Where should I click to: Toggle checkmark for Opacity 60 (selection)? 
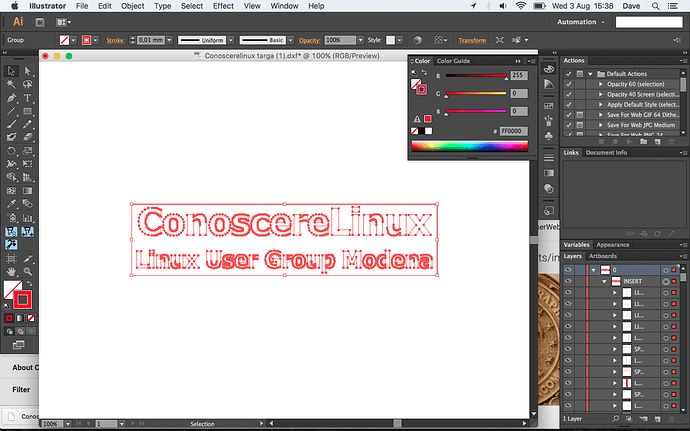click(569, 84)
